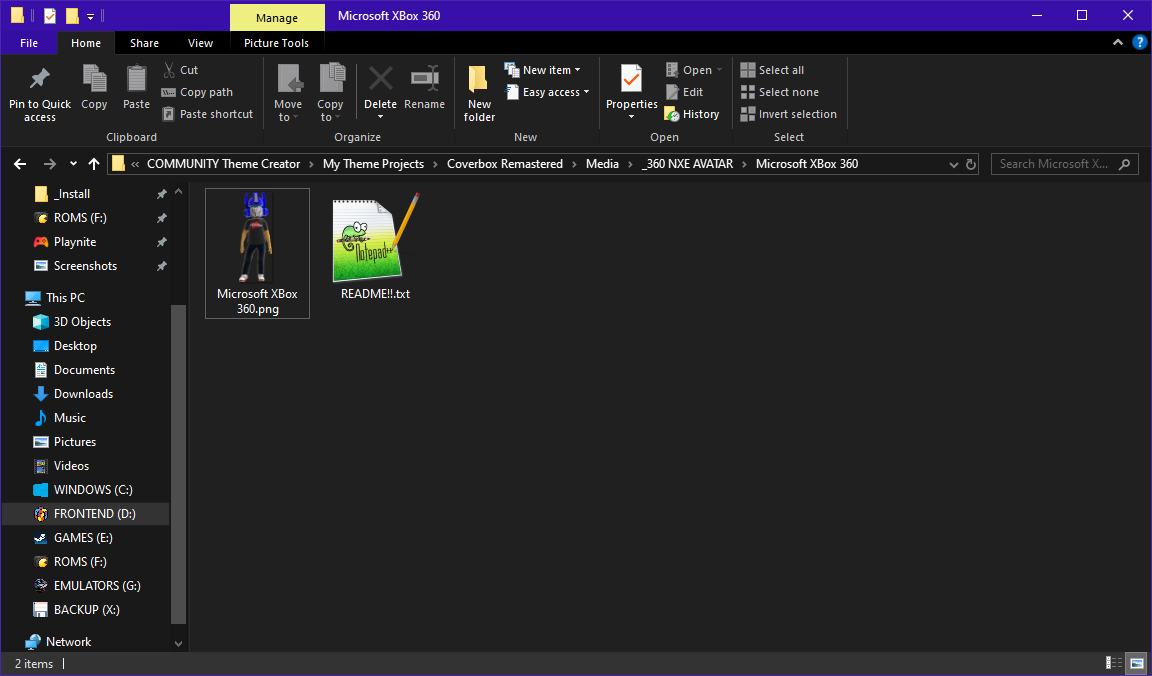Cut the selected file
Screen dimensions: 1152x676
[x=180, y=70]
